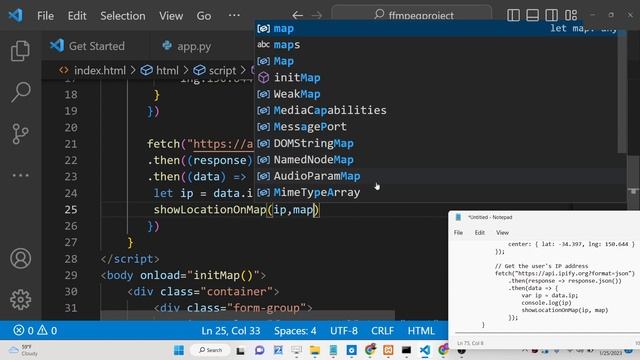Open the Chat app from taskbar
This screenshot has height=360, width=640.
pos(259,350)
